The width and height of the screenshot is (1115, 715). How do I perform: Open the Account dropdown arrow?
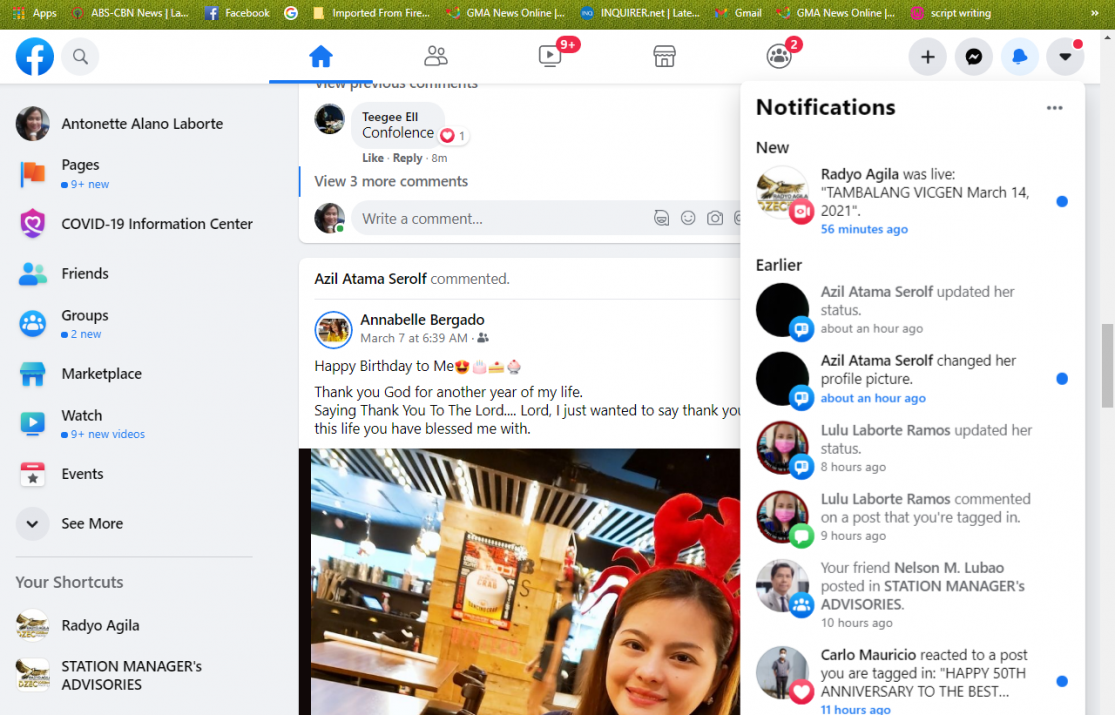1065,57
